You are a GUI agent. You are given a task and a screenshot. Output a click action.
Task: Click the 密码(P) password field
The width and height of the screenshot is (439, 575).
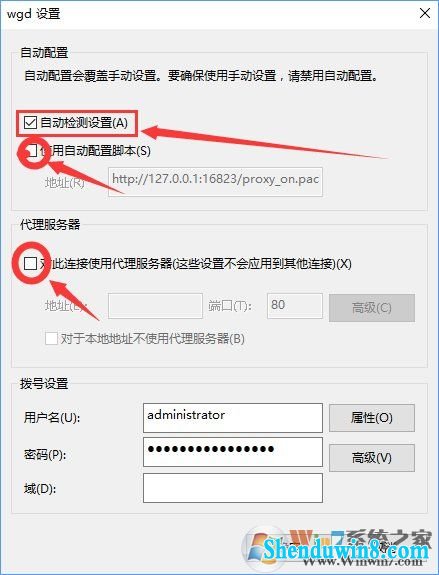coord(233,451)
